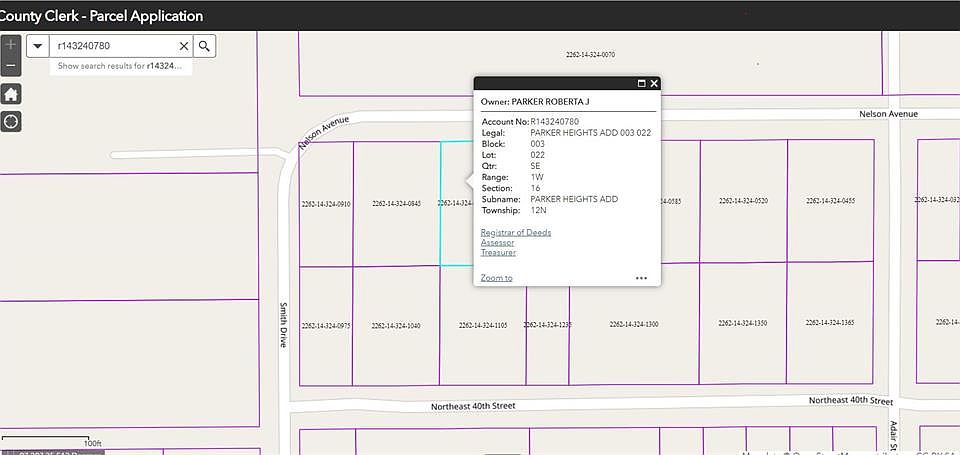The image size is (960, 455).
Task: Select parcel 2262-14-324-0845
Action: click(396, 204)
